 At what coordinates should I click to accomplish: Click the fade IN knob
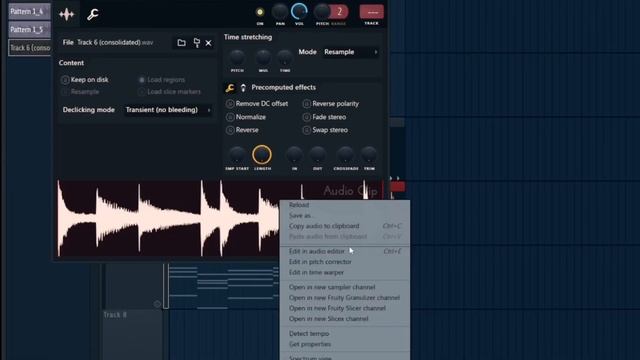(294, 155)
